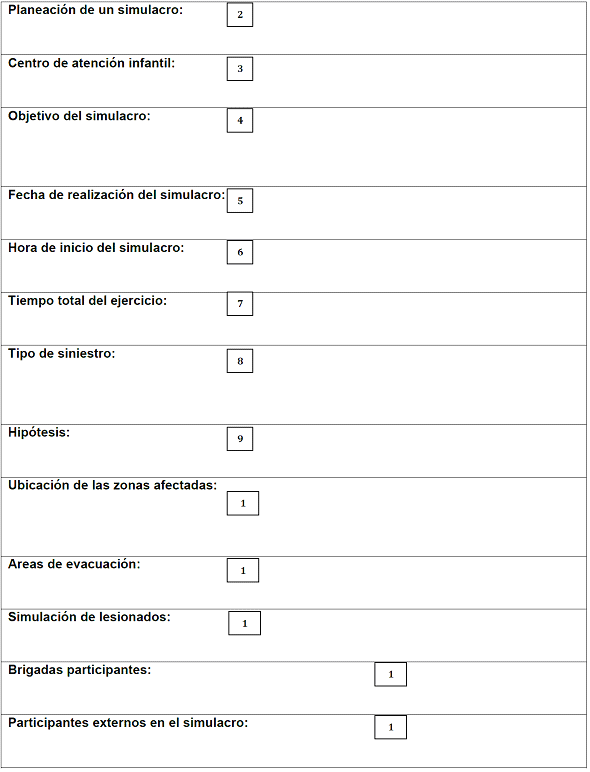Click the 'Planeación de un simulacro:' label
This screenshot has height=772, width=590.
pos(95,10)
